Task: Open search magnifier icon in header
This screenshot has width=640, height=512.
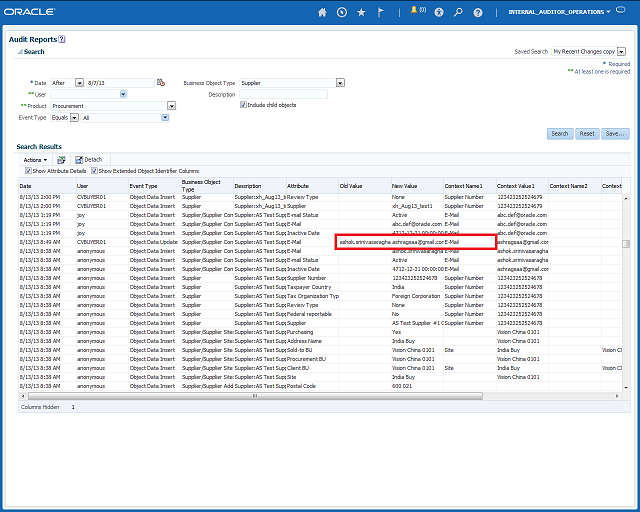Action: coord(458,12)
